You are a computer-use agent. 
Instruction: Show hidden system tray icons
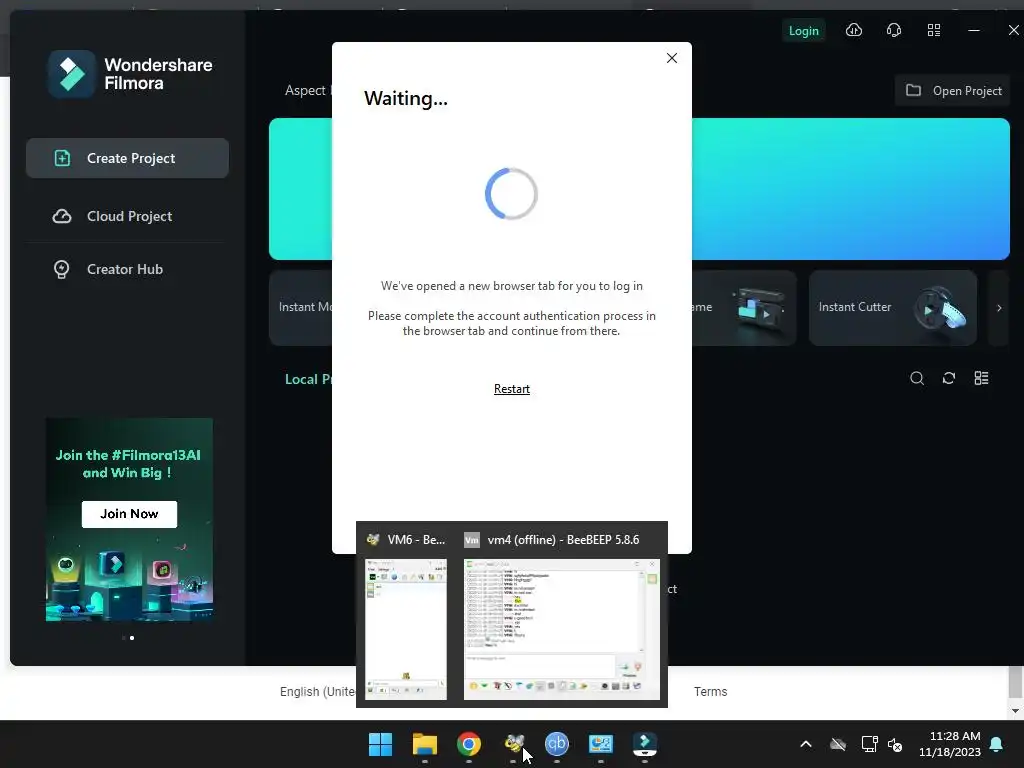[x=806, y=744]
